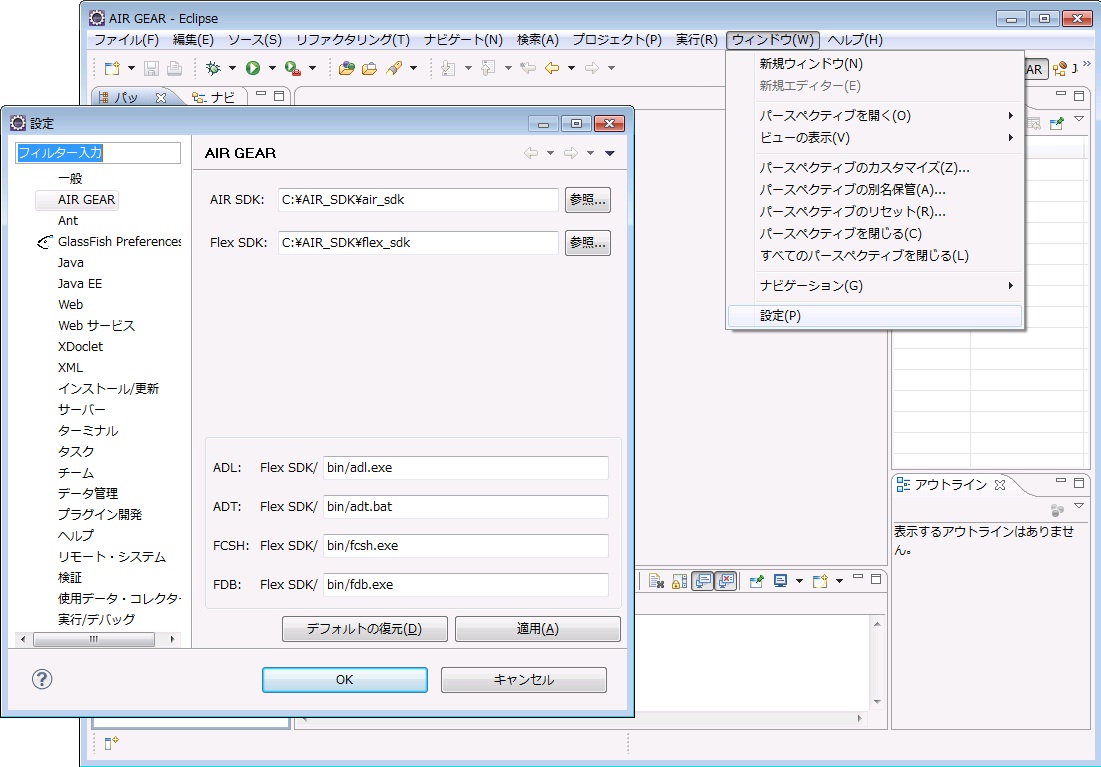
Task: Open the 編集(E) menu
Action: pos(193,40)
